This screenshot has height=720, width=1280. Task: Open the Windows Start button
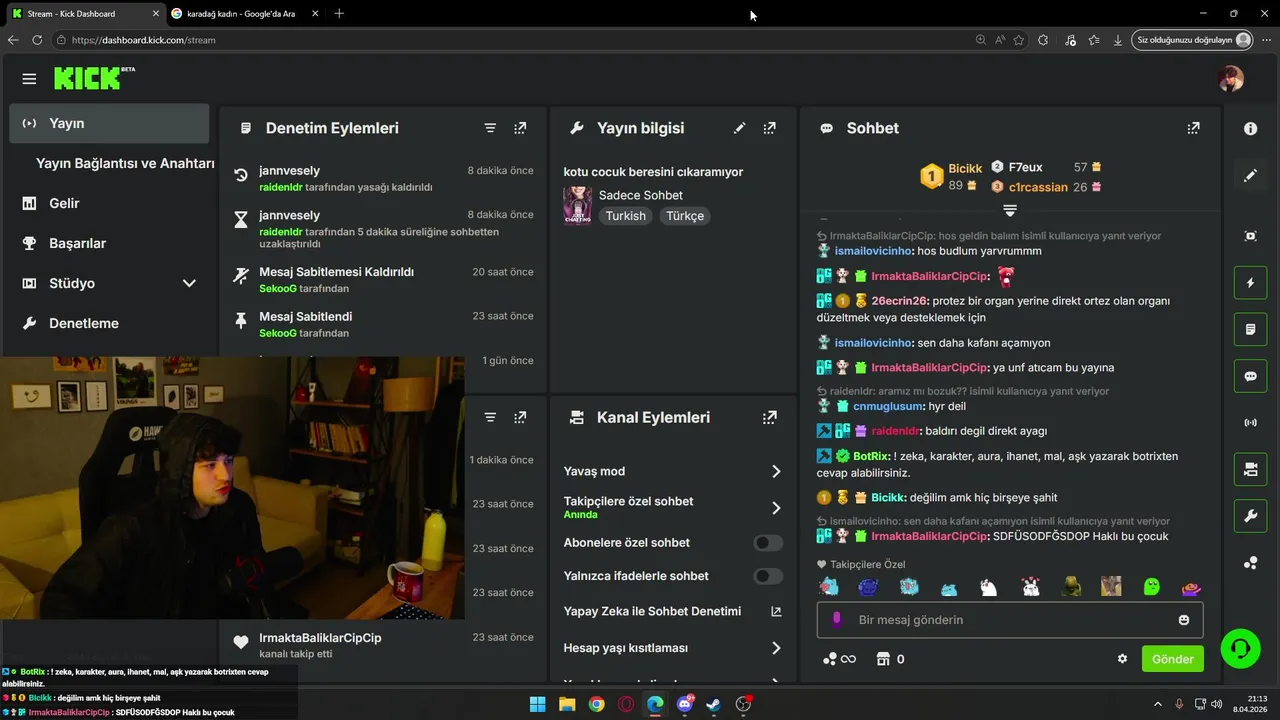(537, 704)
